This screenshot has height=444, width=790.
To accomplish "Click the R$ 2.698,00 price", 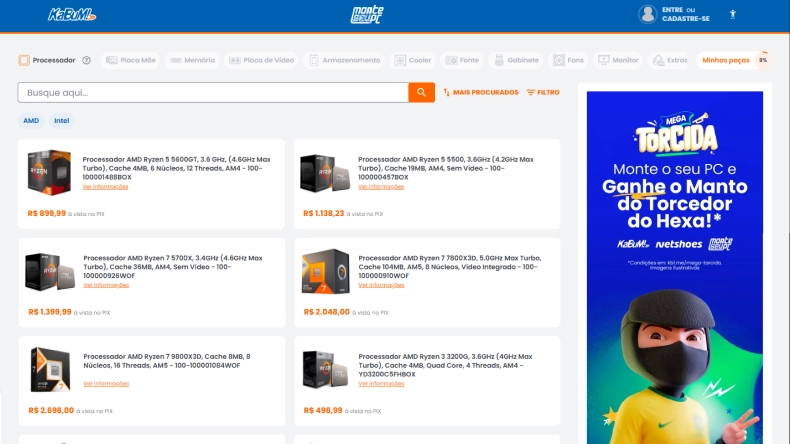I will point(51,411).
